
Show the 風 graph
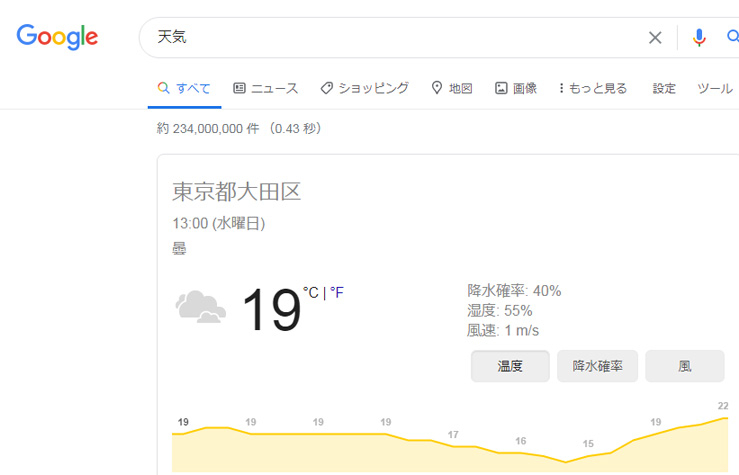coord(685,366)
